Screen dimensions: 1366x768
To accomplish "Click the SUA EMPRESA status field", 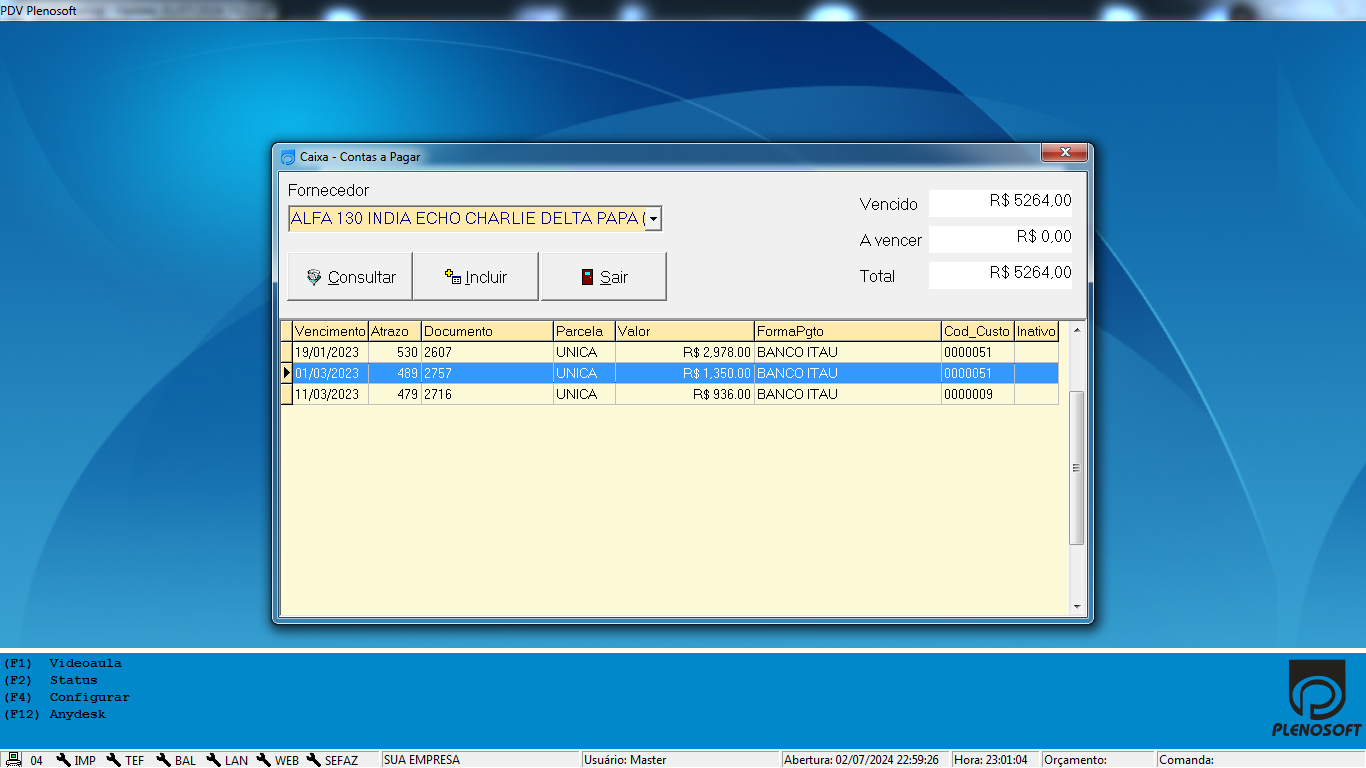I will 480,760.
